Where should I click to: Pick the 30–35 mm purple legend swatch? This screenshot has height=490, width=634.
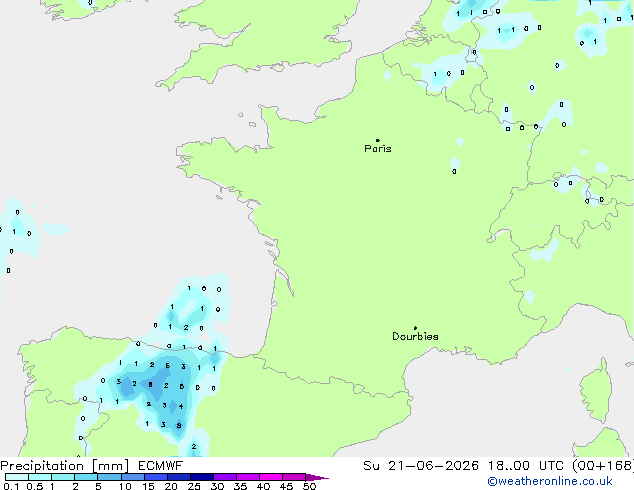[x=224, y=477]
